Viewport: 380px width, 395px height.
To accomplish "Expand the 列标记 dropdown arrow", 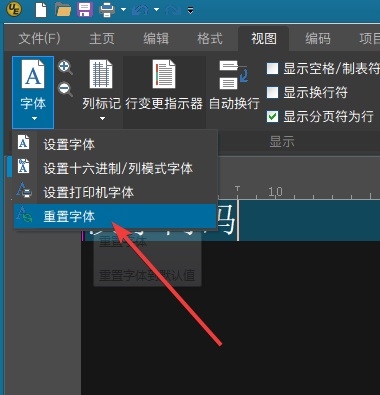I will click(x=102, y=118).
